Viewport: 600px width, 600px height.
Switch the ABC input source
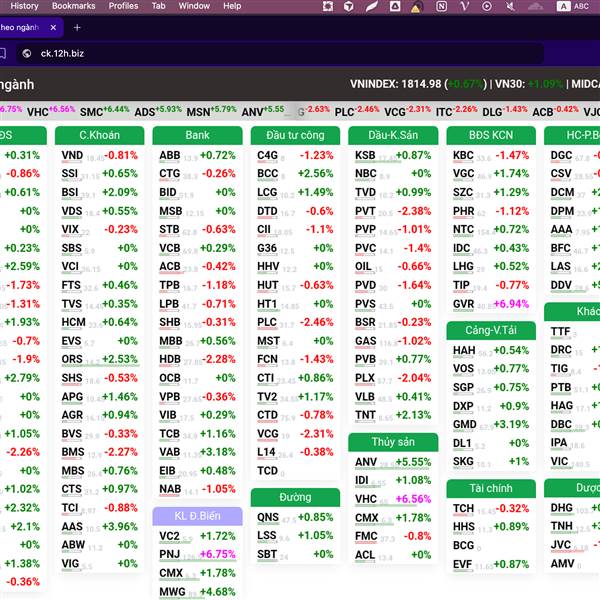click(573, 6)
